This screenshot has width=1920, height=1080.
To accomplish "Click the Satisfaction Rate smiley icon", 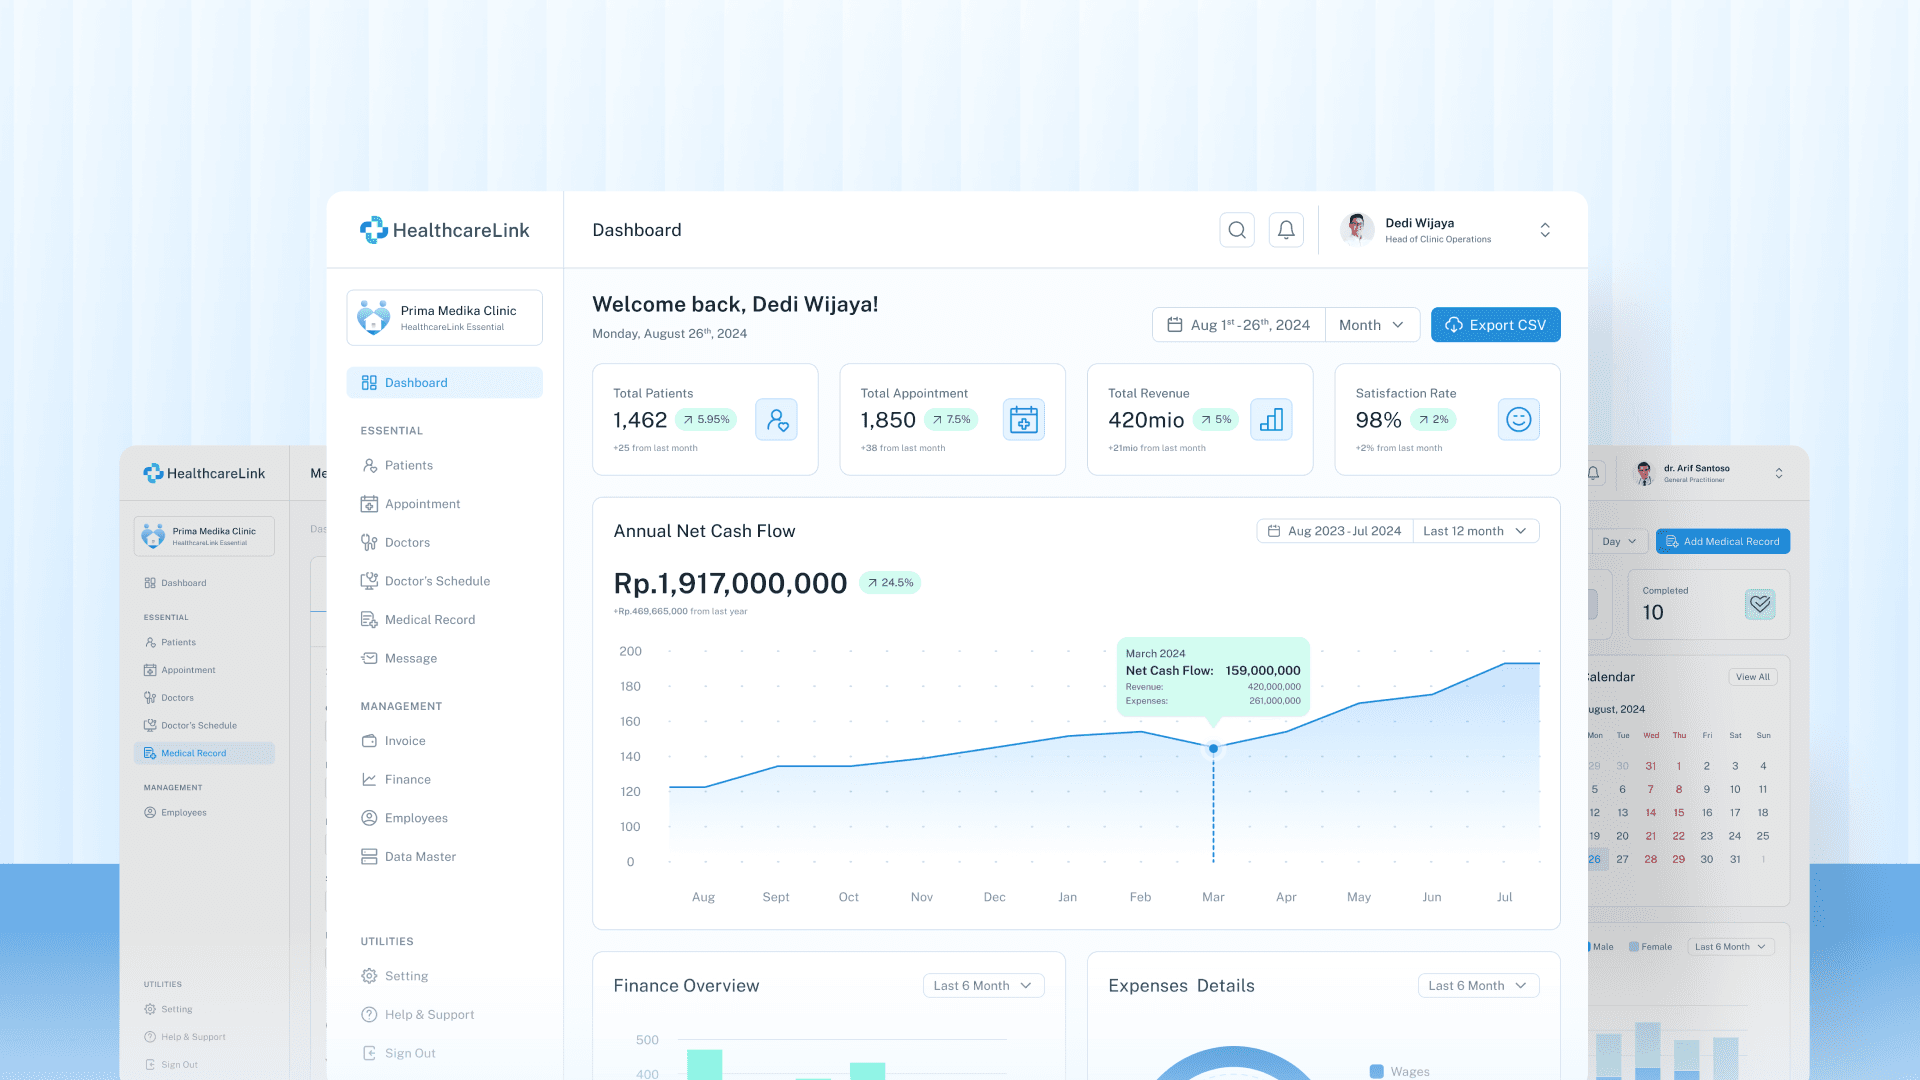I will click(x=1518, y=420).
